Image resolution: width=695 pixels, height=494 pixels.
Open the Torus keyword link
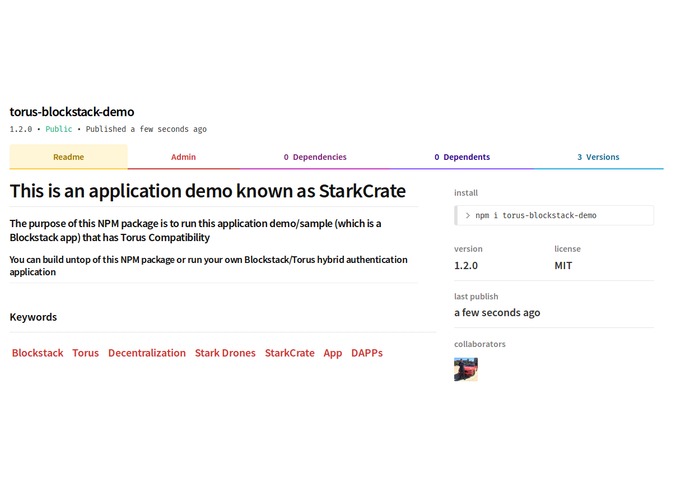86,353
